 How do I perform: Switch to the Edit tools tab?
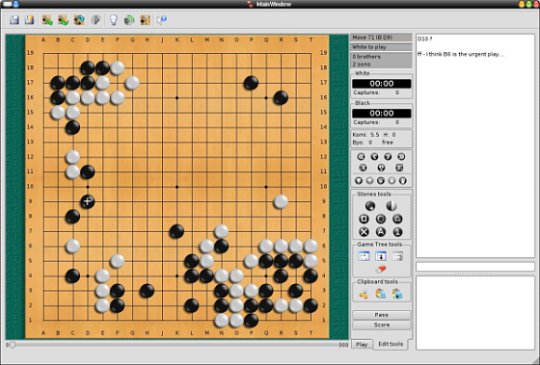point(391,344)
